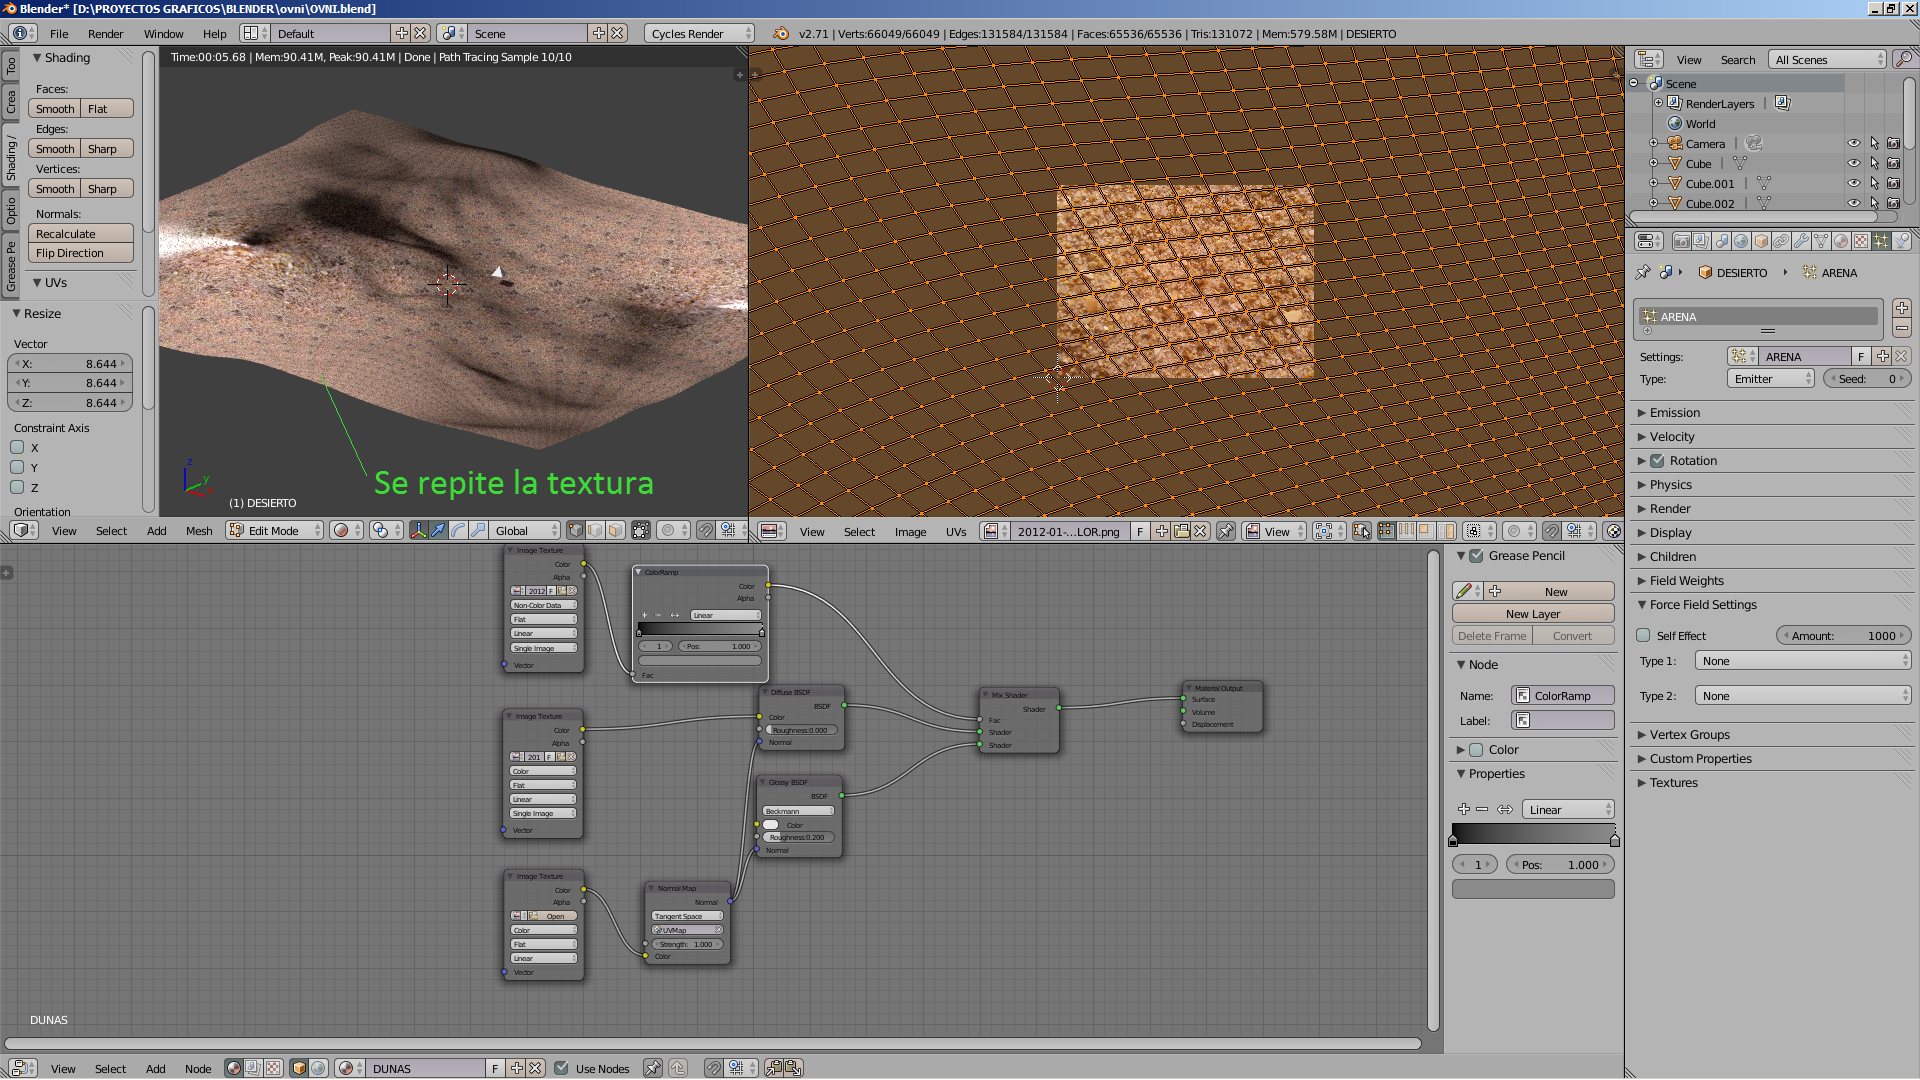1920x1080 pixels.
Task: Open the Render properties camera tab
Action: (1682, 241)
